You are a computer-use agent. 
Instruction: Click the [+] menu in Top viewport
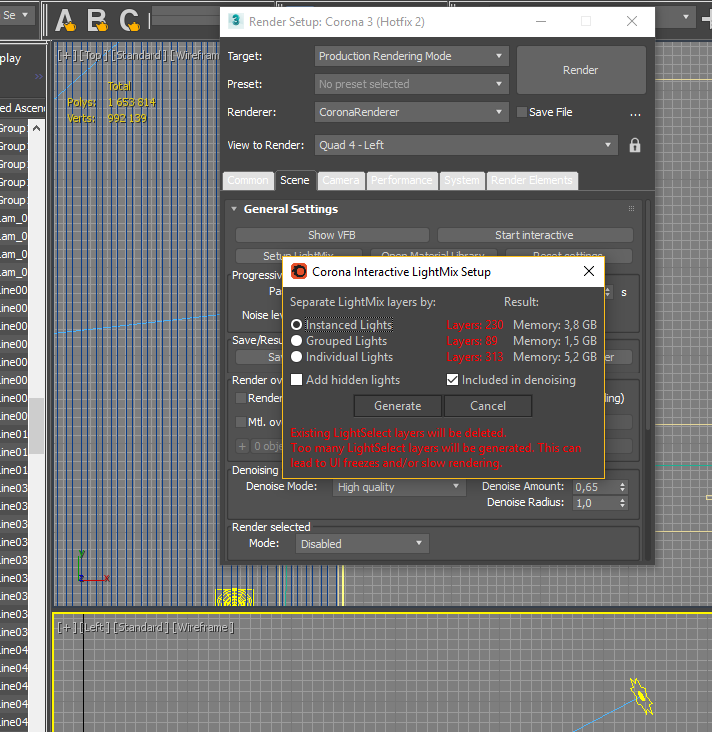click(67, 56)
